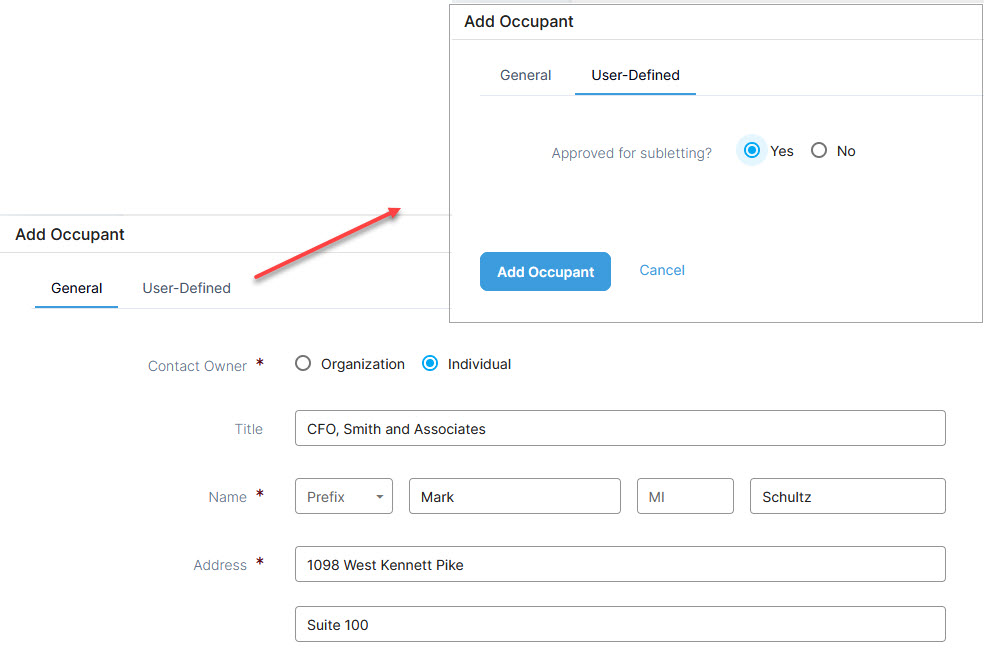The height and width of the screenshot is (666, 984).
Task: Select the Organization radio button
Action: (x=303, y=364)
